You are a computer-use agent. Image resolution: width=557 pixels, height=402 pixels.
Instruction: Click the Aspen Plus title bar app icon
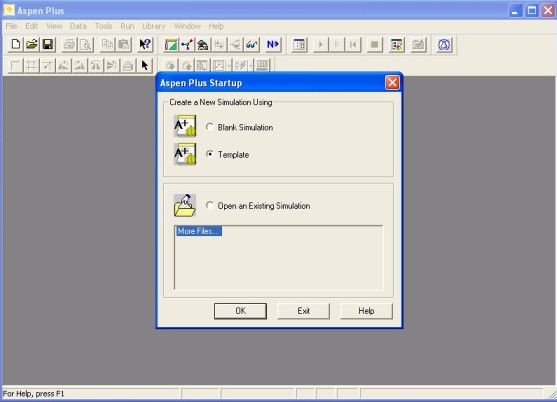tap(9, 10)
